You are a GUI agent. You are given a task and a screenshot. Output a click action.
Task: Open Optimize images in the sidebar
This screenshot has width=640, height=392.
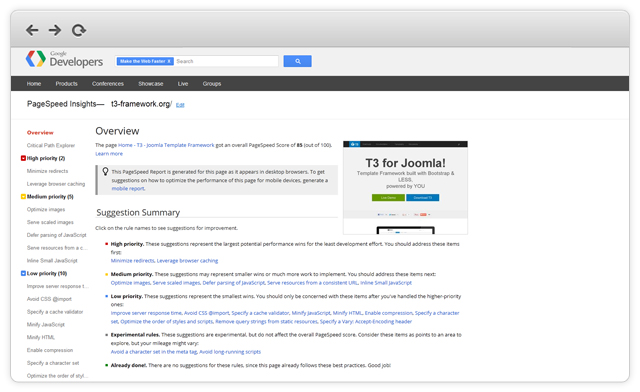(x=46, y=209)
